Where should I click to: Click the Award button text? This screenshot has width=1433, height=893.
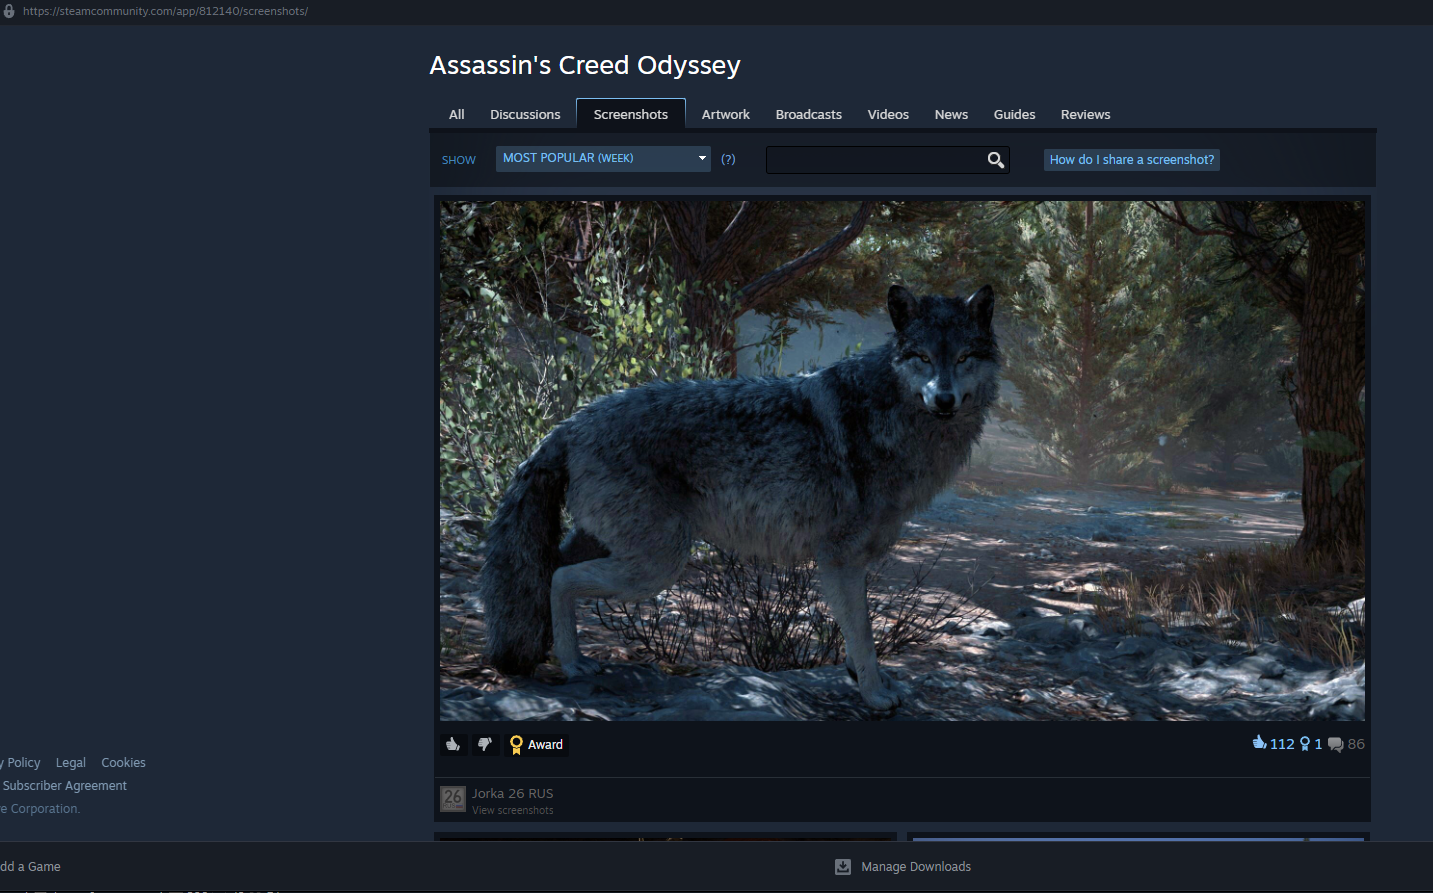point(545,745)
